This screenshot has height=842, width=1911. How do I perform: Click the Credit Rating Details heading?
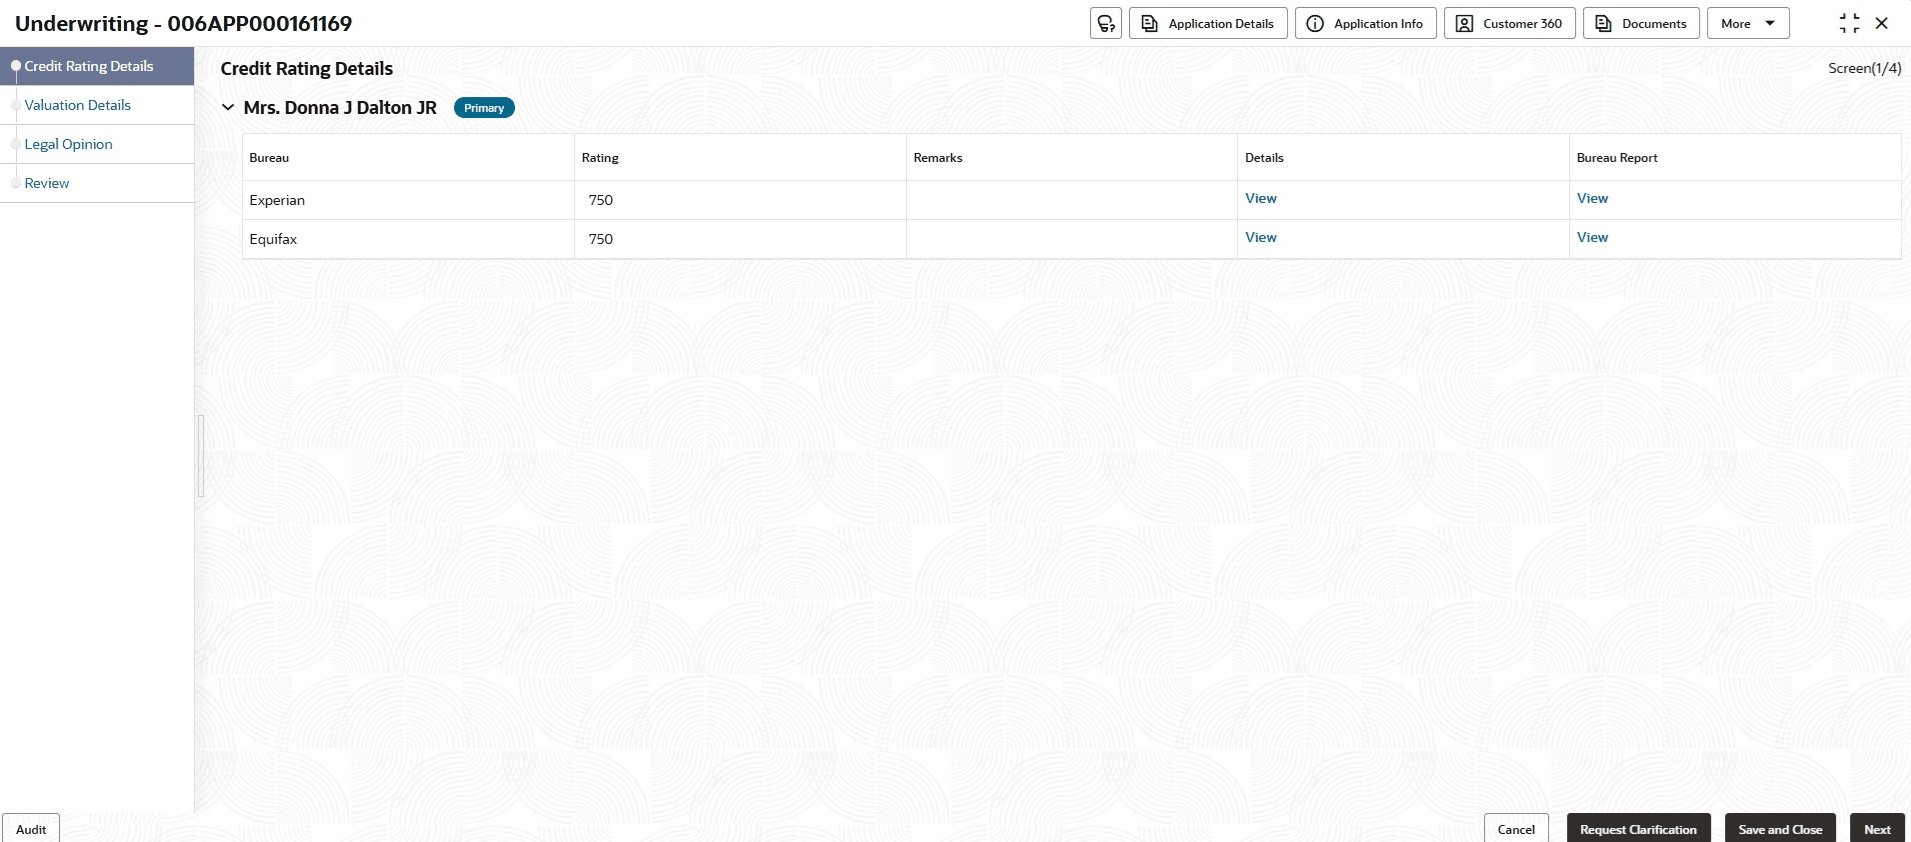pyautogui.click(x=307, y=68)
